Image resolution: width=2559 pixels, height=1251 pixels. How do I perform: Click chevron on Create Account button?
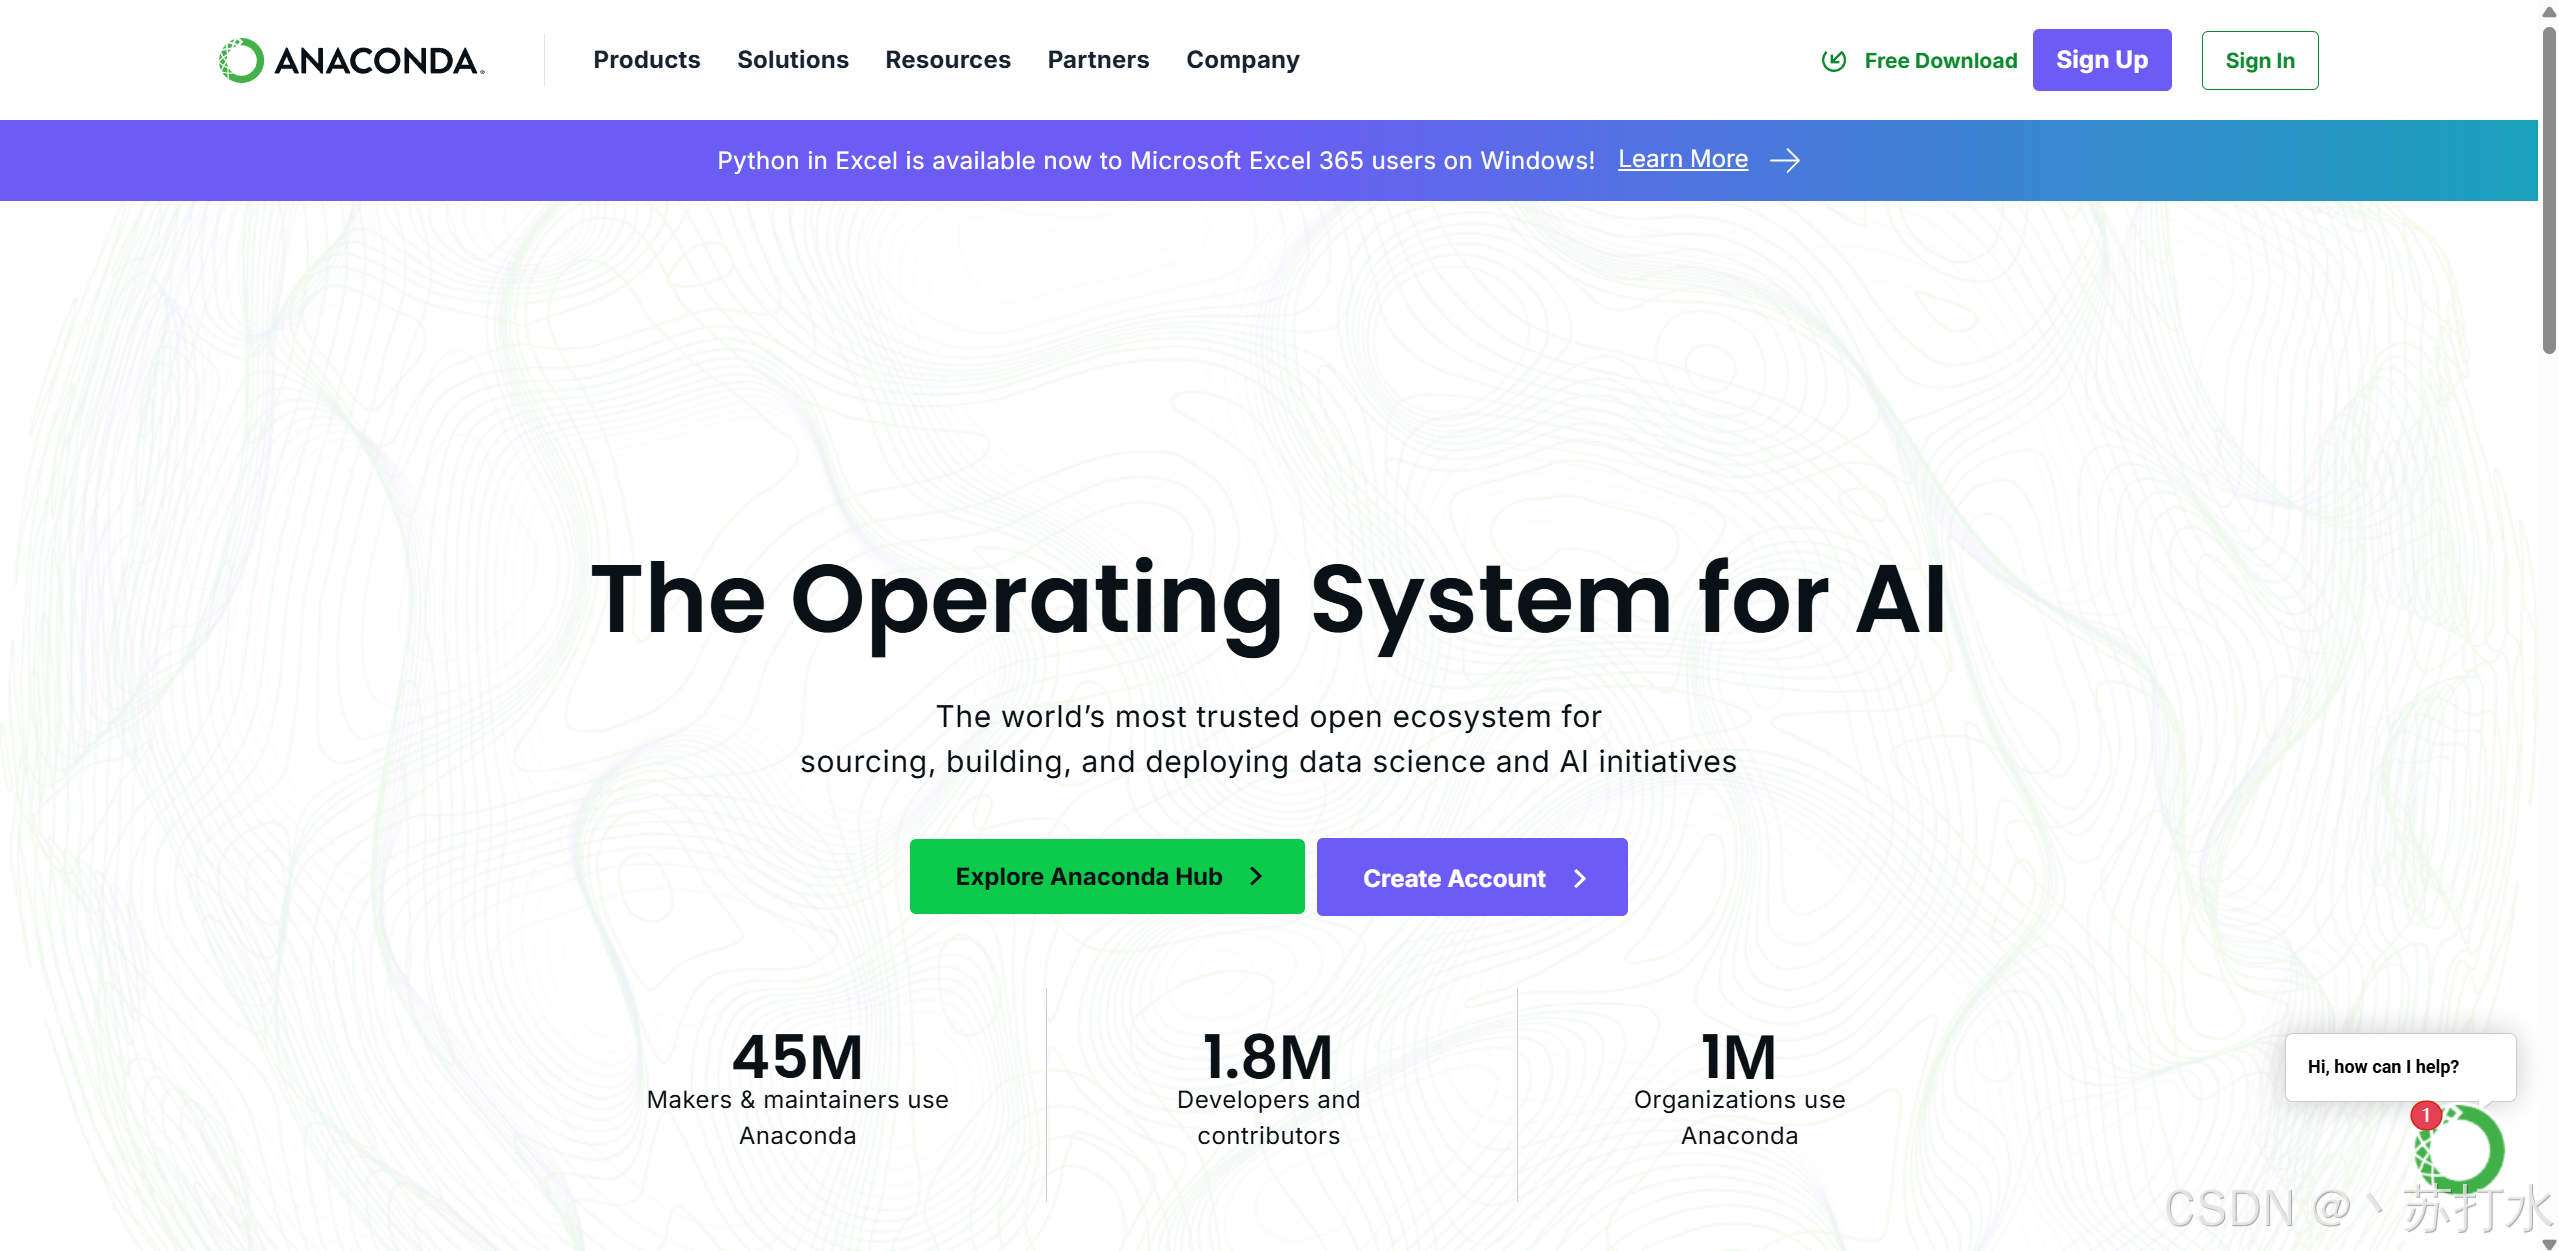click(x=1580, y=878)
